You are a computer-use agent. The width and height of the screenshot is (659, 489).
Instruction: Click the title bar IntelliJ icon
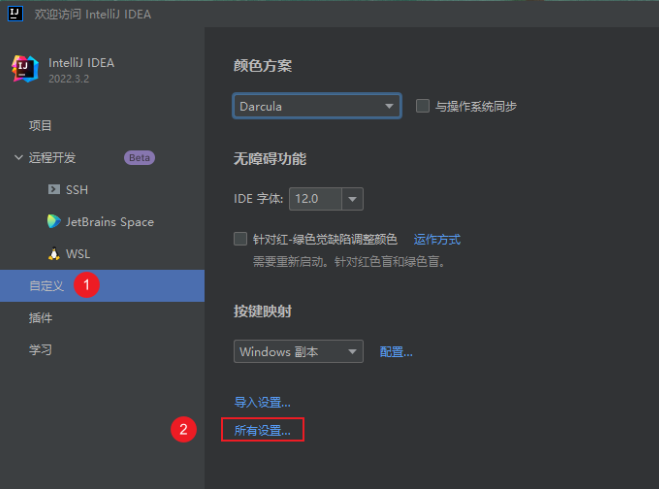coord(16,15)
